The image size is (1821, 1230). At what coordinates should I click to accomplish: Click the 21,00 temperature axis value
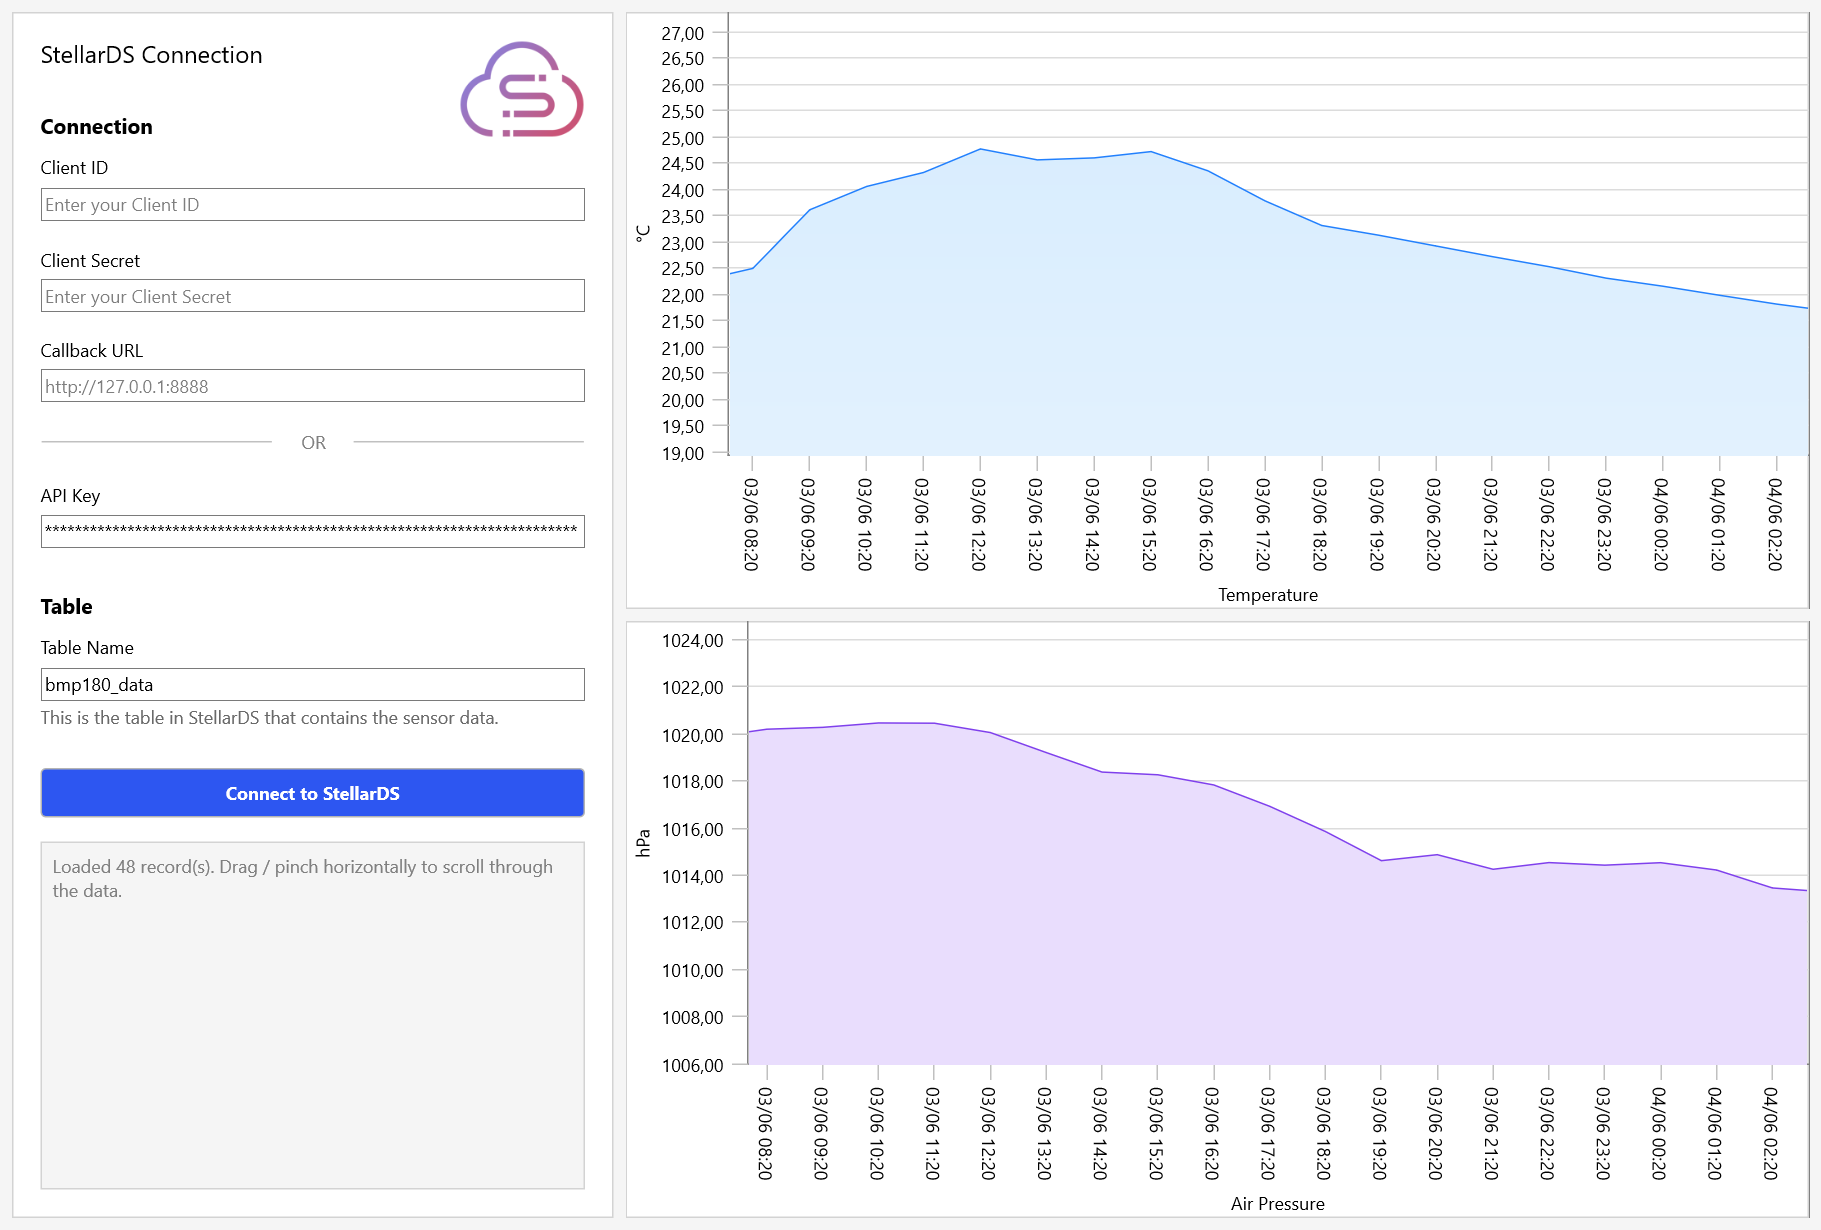(682, 348)
